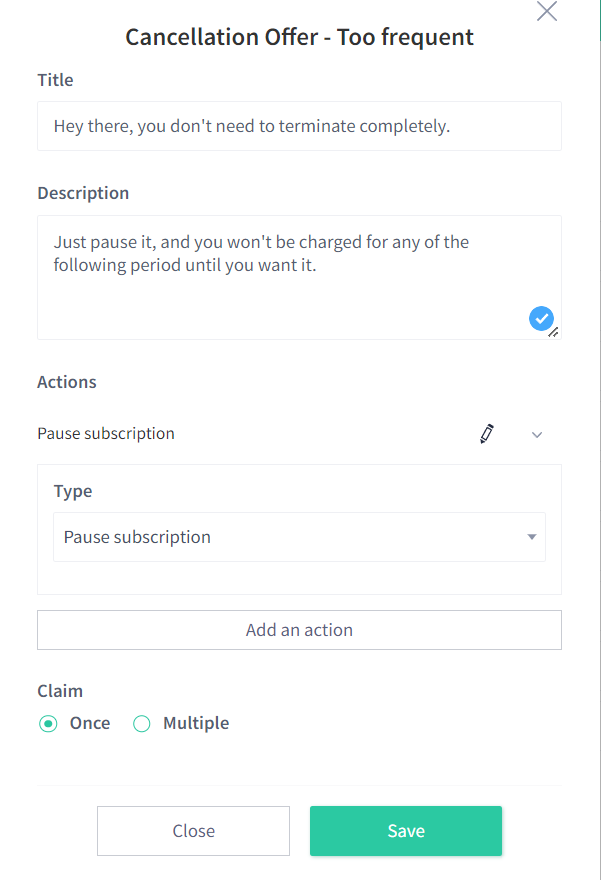Image resolution: width=601 pixels, height=880 pixels.
Task: Click the Description field label
Action: click(83, 193)
